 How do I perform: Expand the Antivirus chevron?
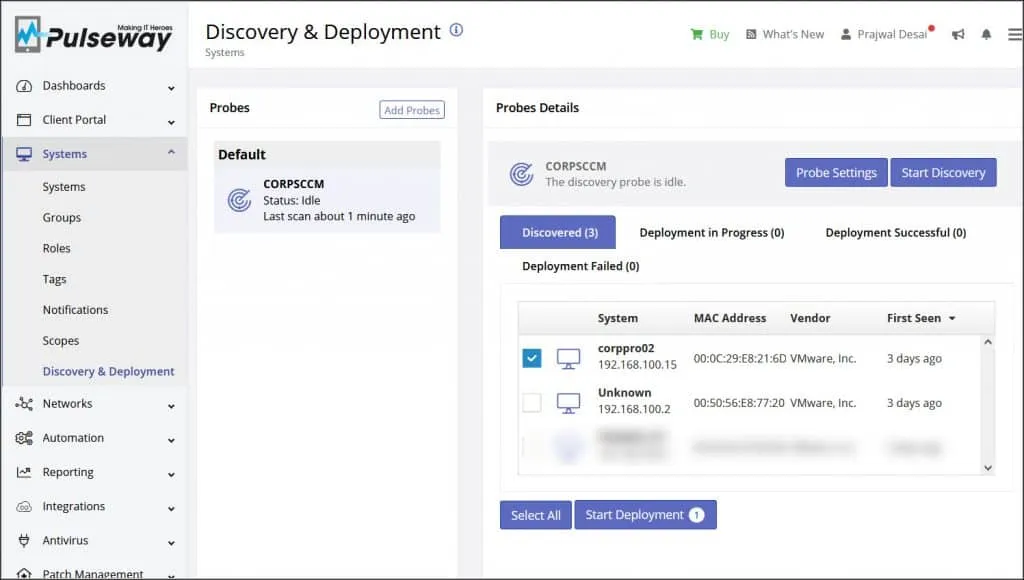tap(171, 542)
